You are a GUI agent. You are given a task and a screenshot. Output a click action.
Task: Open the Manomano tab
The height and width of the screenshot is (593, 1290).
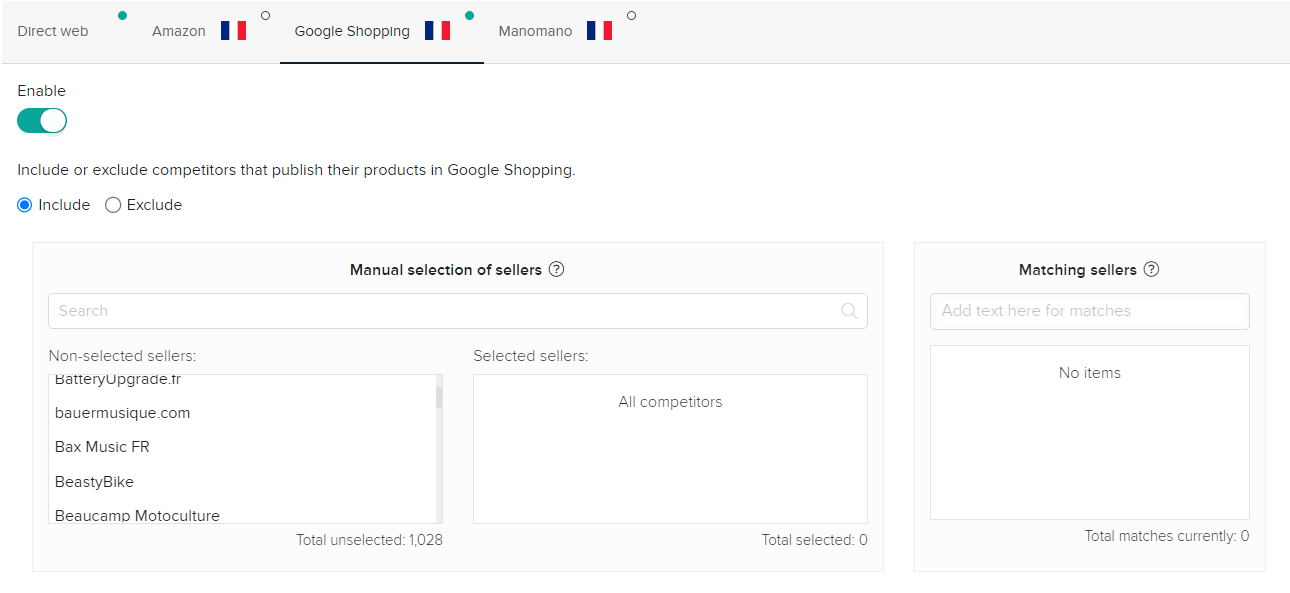(x=535, y=31)
